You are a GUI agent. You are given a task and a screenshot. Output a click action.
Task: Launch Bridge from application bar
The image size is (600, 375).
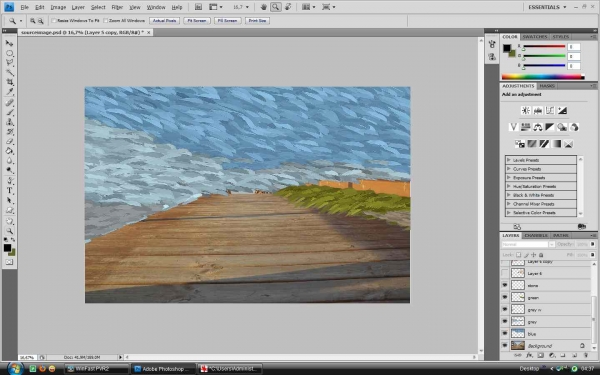(198, 7)
